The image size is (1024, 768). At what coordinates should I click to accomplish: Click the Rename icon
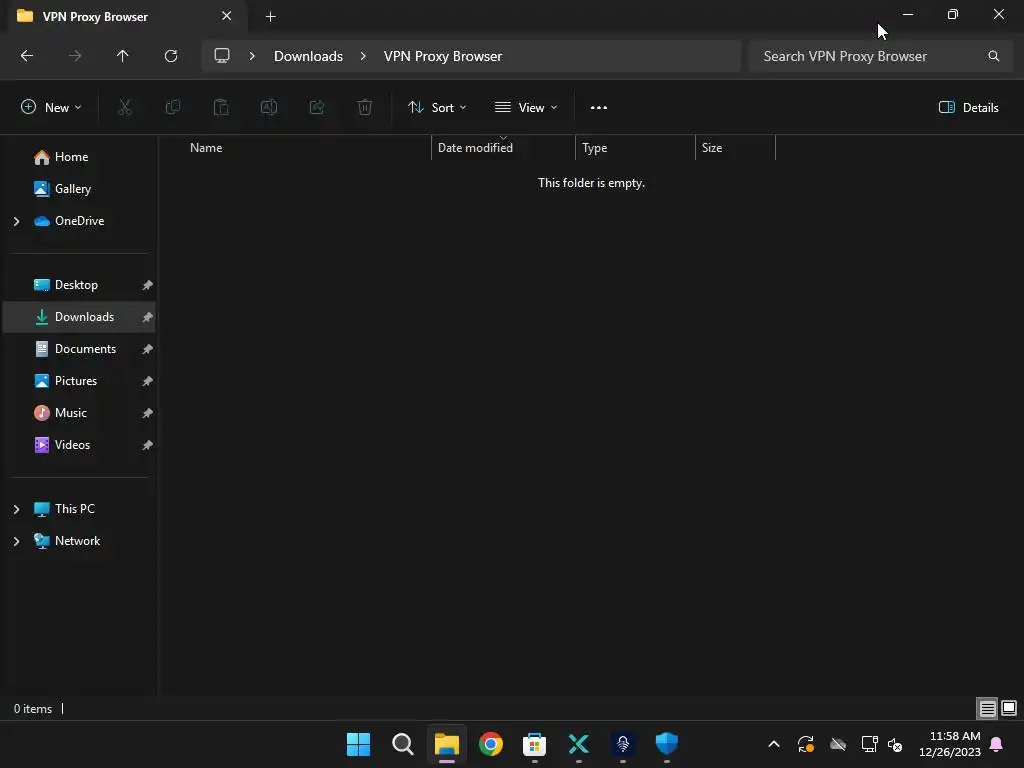[269, 108]
